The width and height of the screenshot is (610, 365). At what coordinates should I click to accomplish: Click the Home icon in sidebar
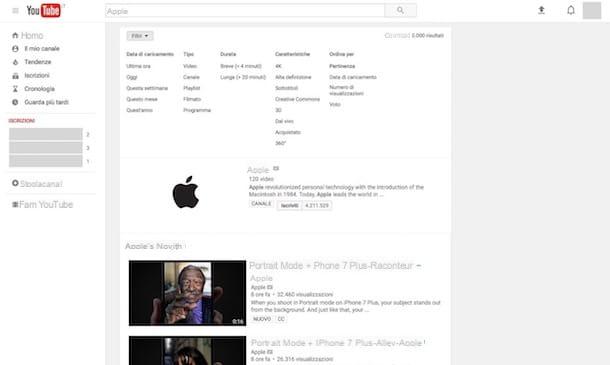(15, 35)
